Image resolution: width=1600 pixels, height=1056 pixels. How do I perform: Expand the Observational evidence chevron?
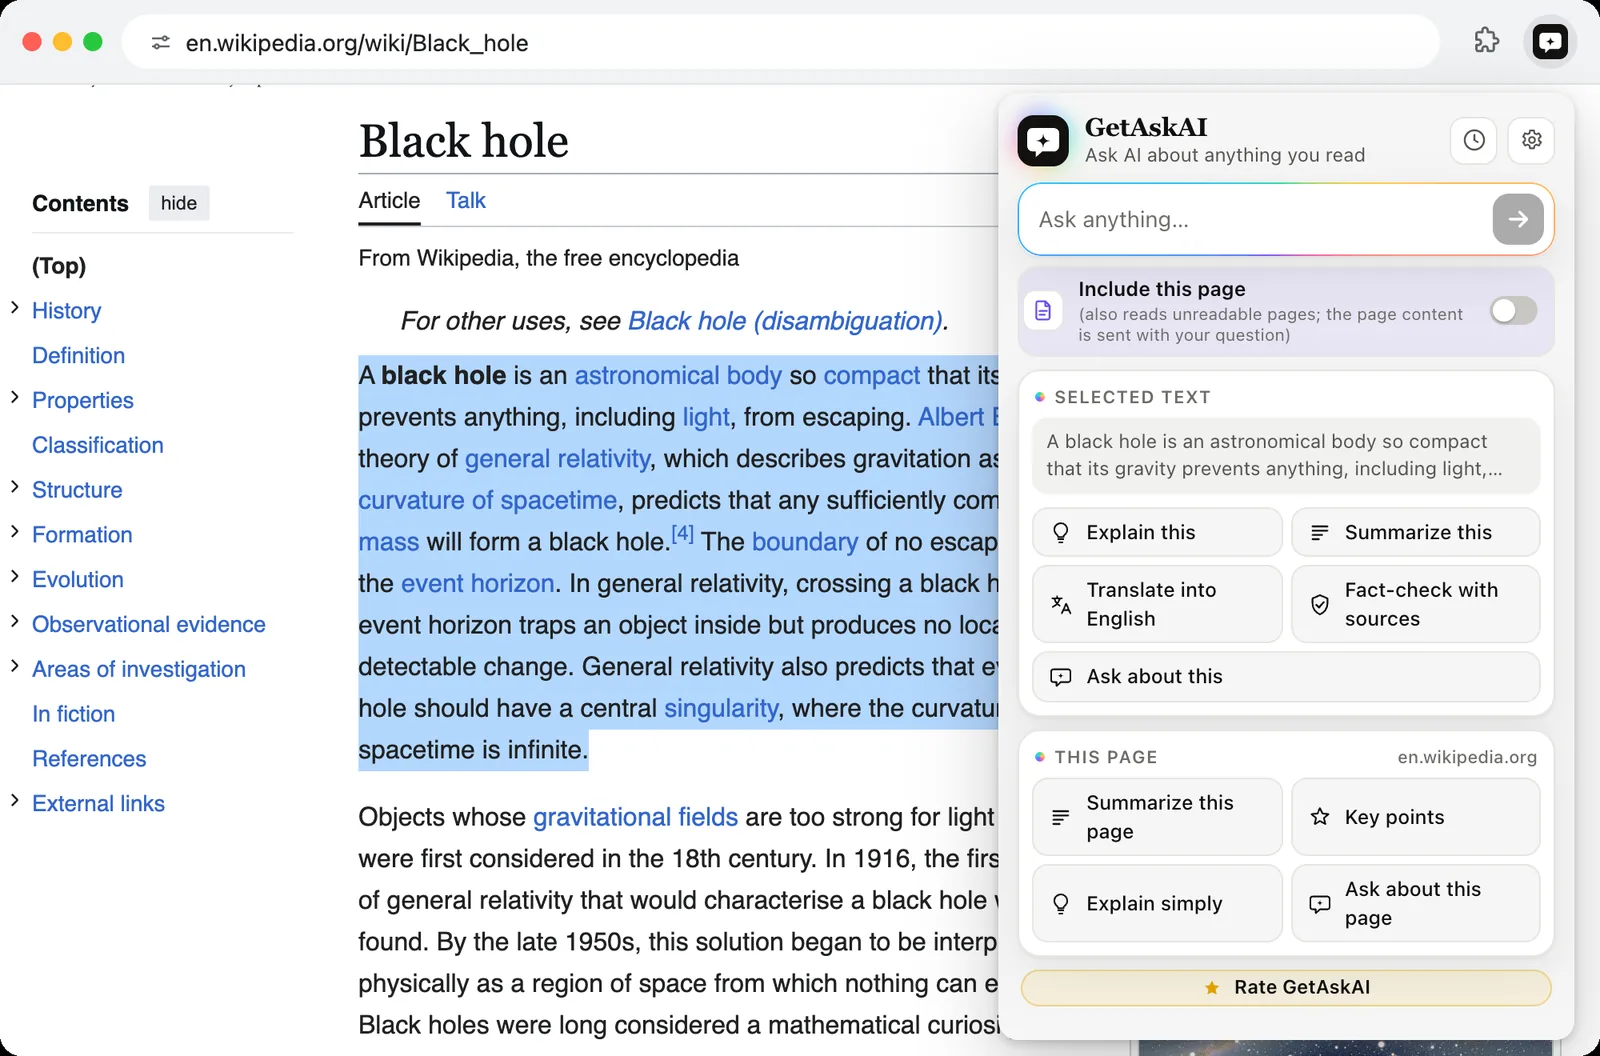(x=15, y=621)
